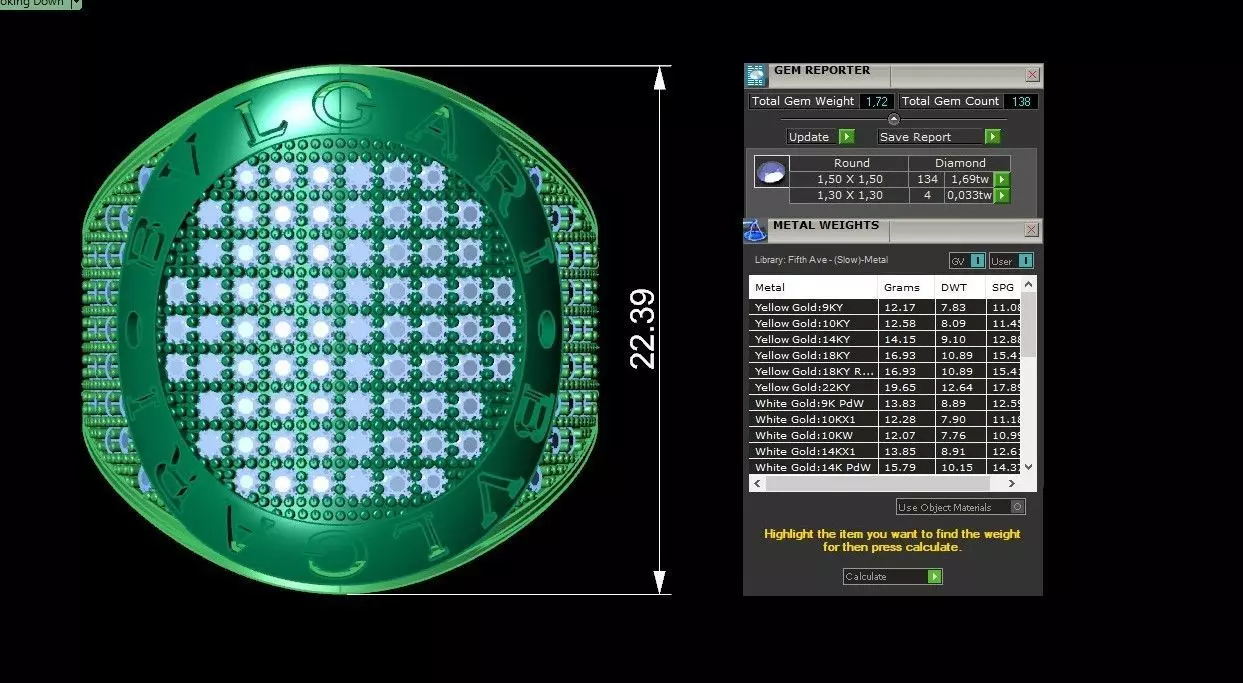Select Yellow Gold:14KY row
The width and height of the screenshot is (1243, 683).
(x=885, y=339)
